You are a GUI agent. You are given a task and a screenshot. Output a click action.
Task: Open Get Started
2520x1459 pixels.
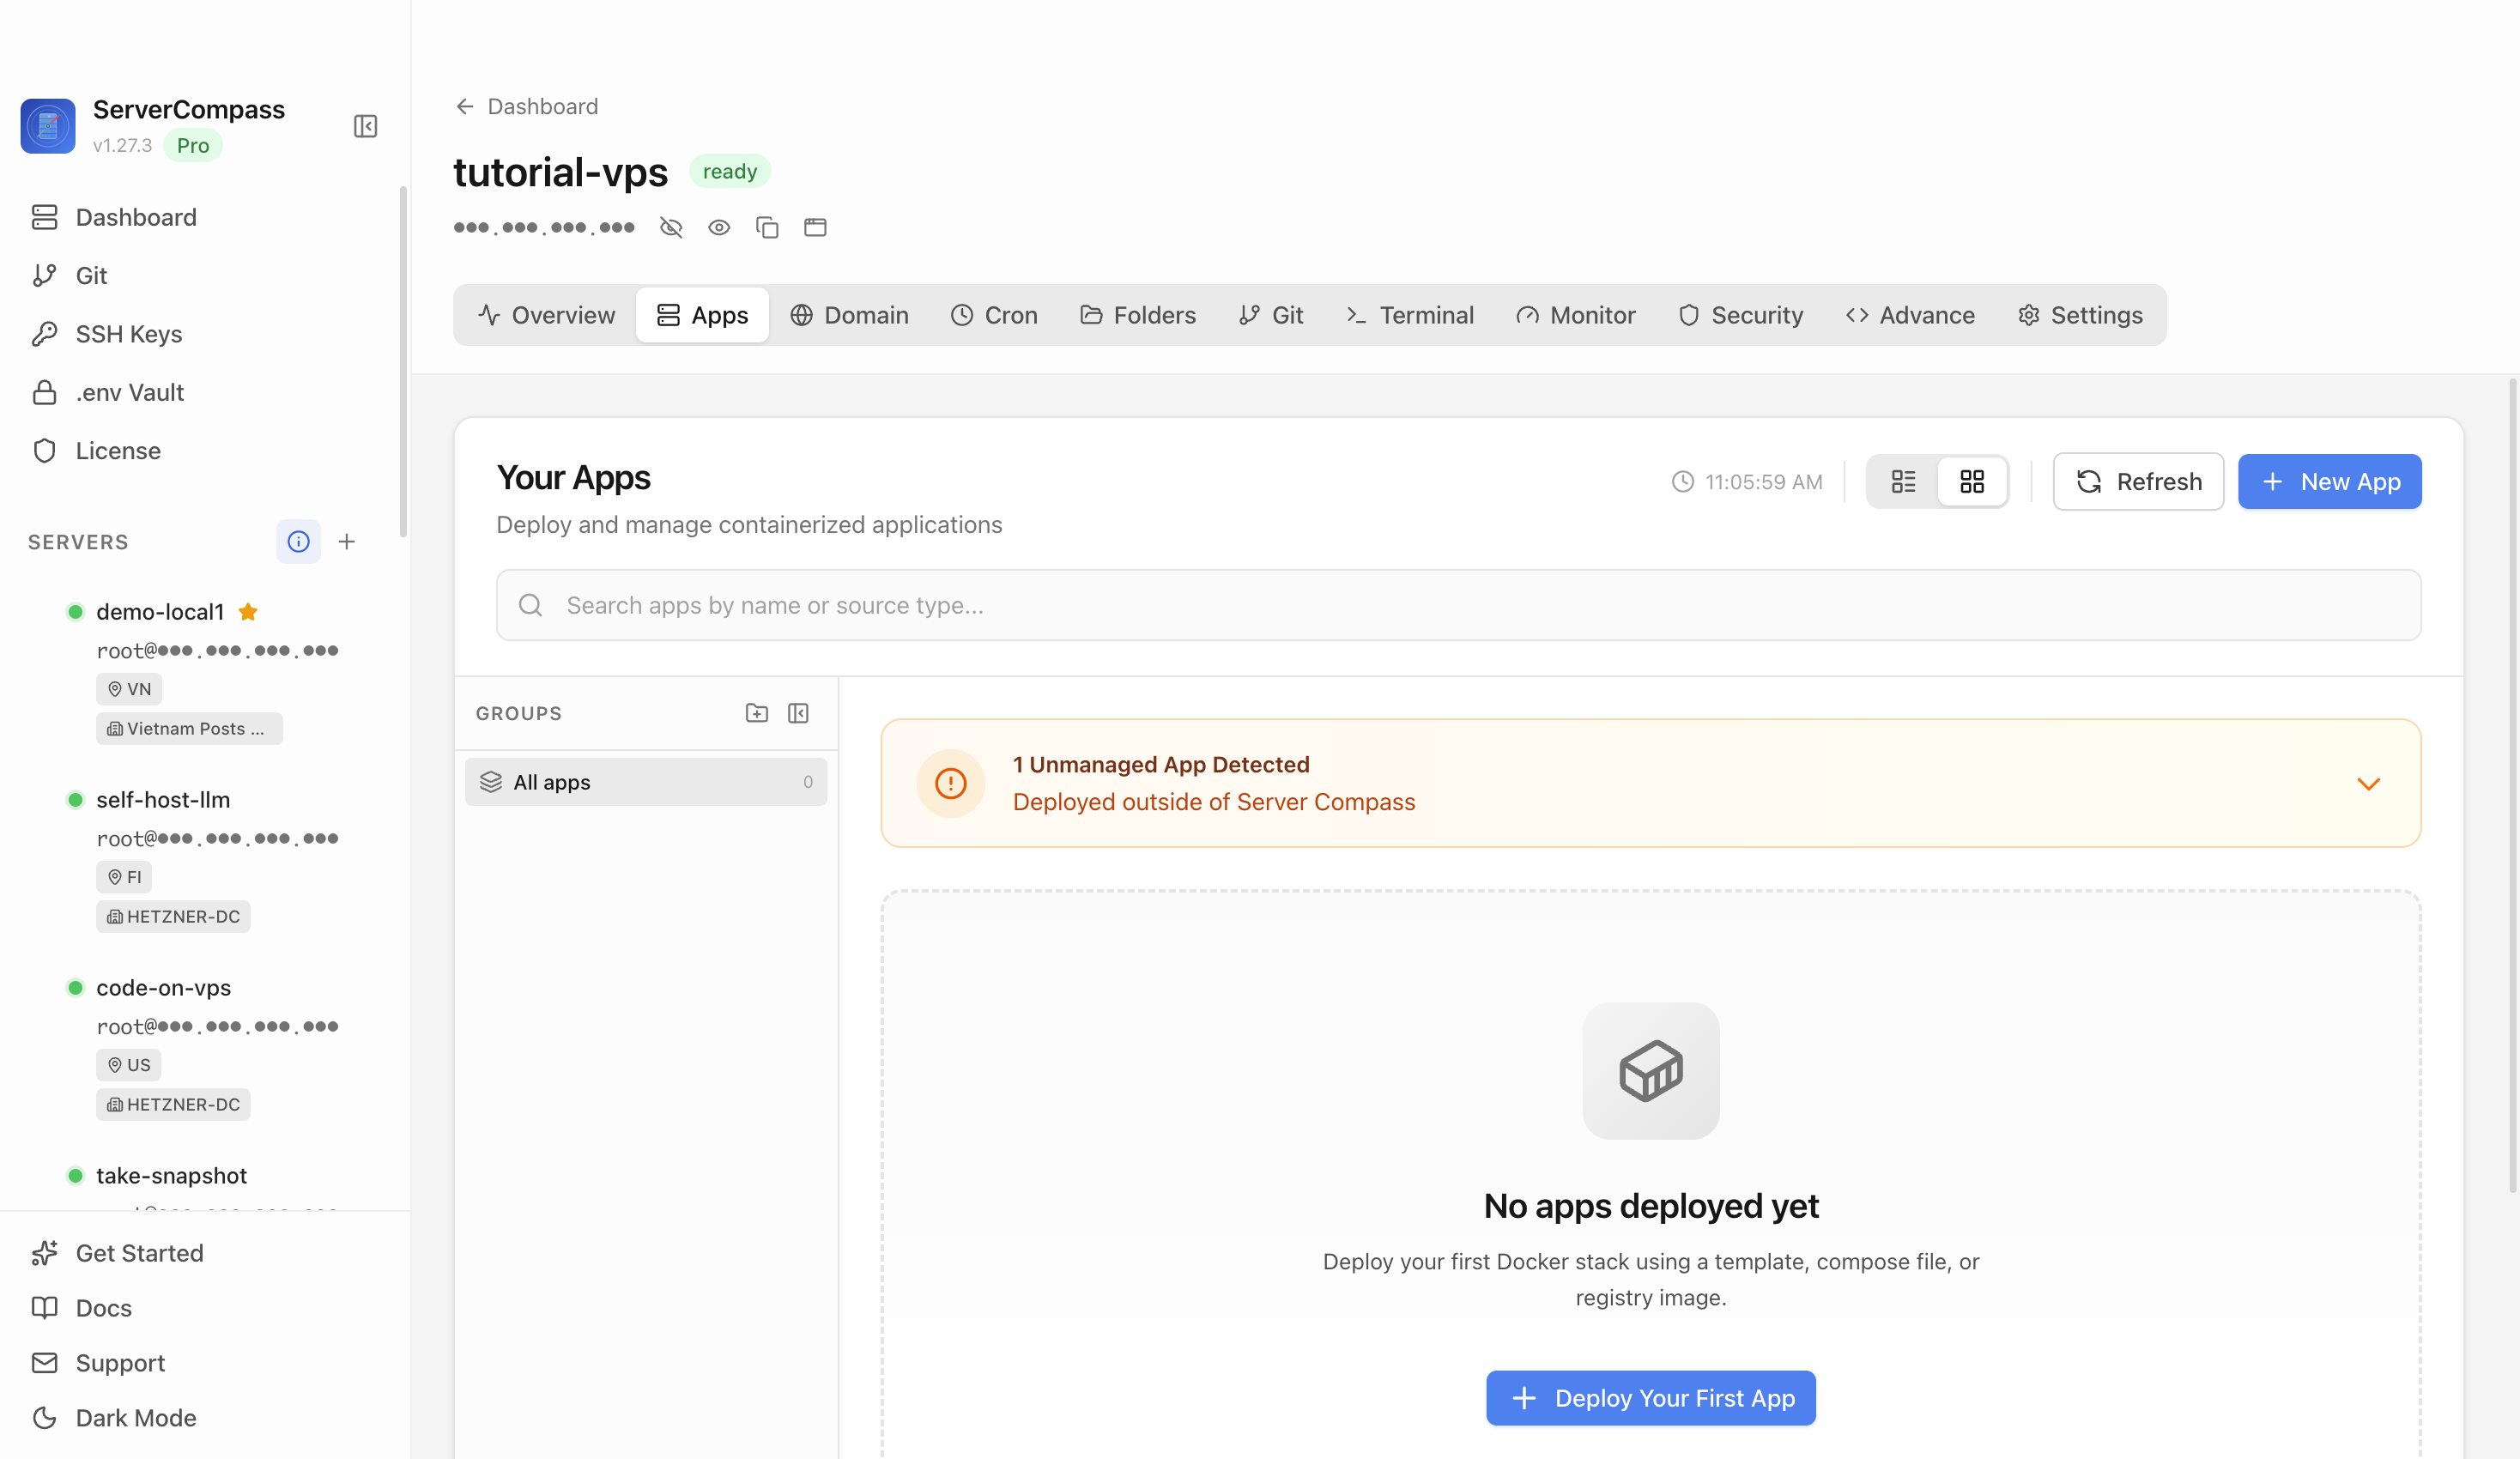117,1253
